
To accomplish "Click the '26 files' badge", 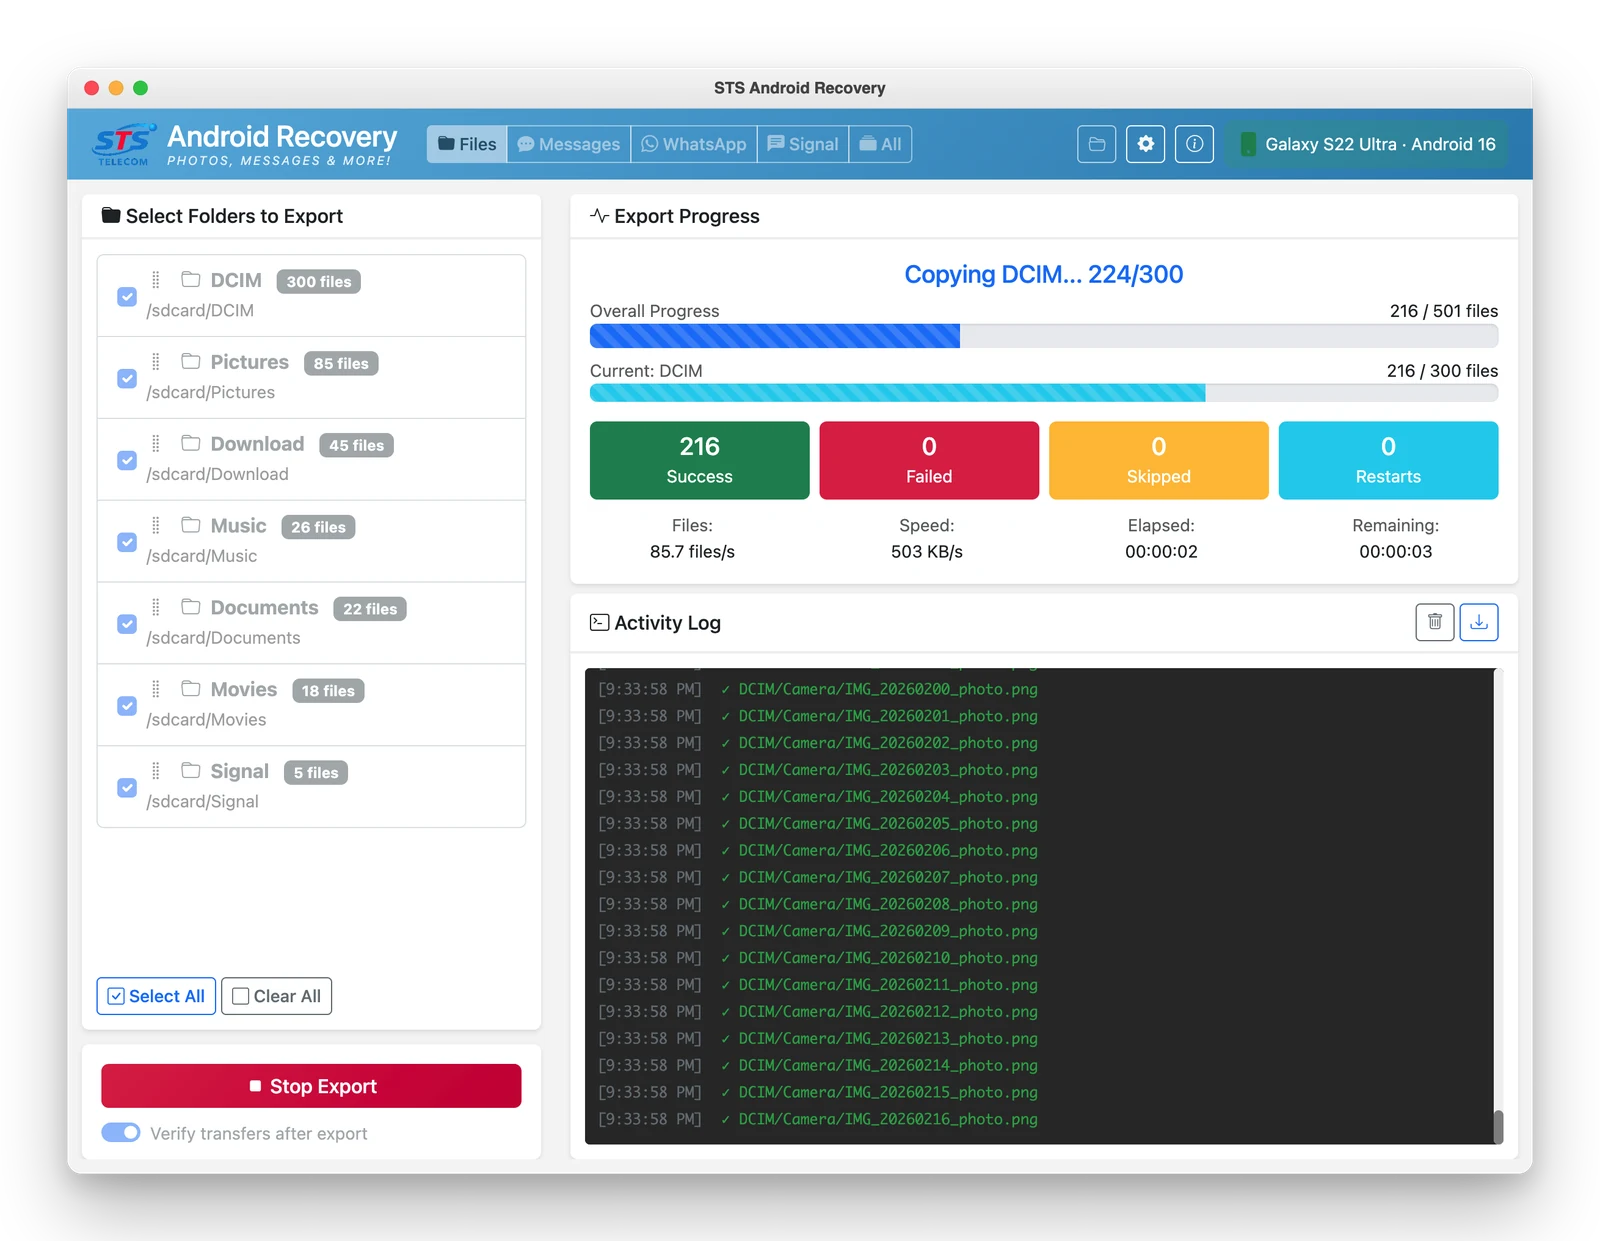I will pos(318,527).
